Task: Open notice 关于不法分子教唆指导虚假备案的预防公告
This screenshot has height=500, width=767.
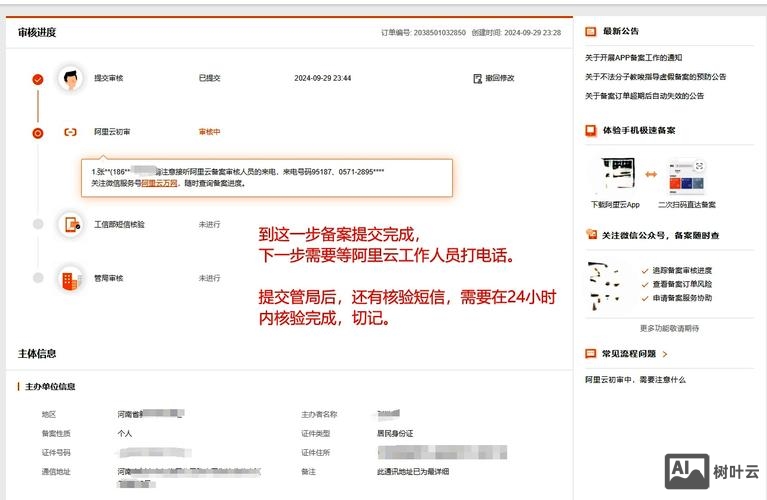Action: (655, 76)
